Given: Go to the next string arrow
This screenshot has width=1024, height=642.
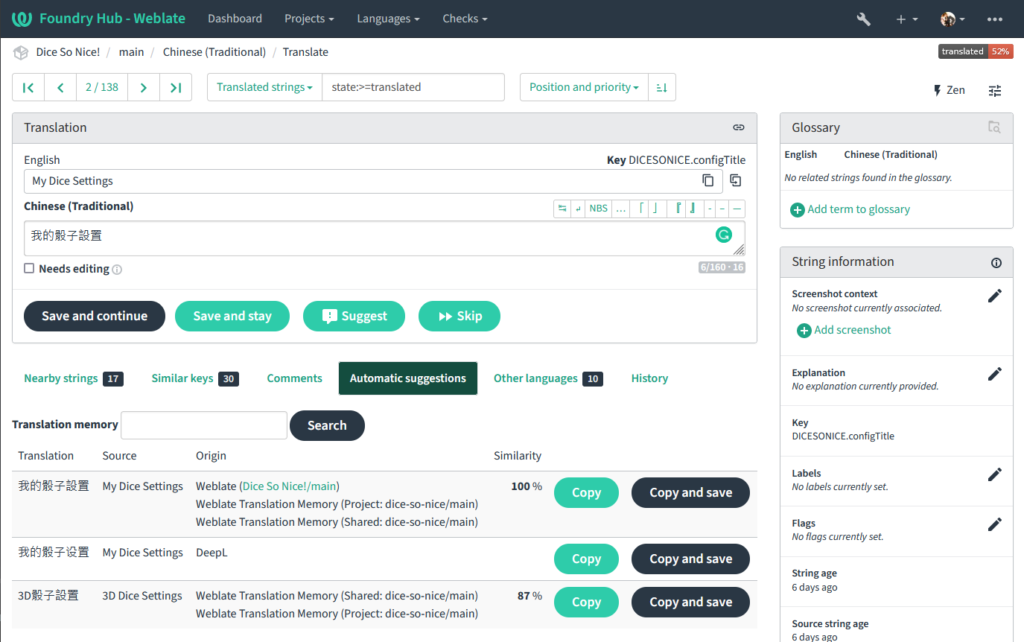Looking at the screenshot, I should [x=144, y=88].
